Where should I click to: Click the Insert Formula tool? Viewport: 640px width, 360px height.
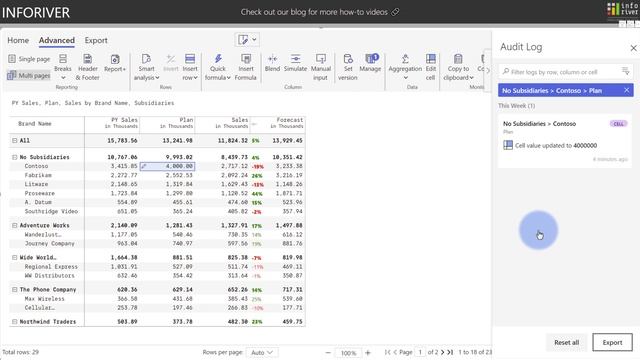(245, 67)
